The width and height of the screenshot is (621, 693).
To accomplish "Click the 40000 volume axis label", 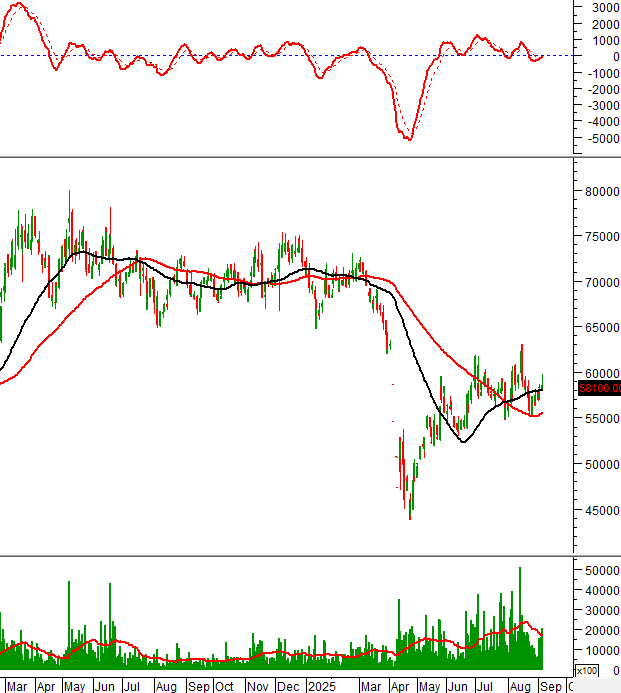I will pyautogui.click(x=601, y=590).
